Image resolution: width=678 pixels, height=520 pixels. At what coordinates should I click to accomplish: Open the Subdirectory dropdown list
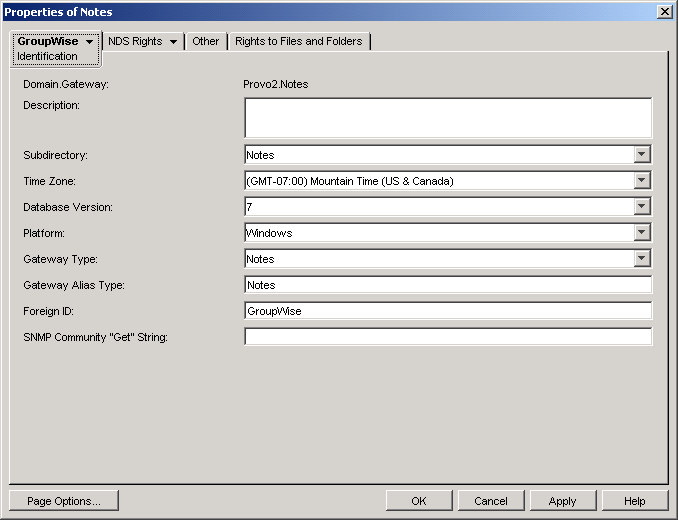pyautogui.click(x=642, y=154)
